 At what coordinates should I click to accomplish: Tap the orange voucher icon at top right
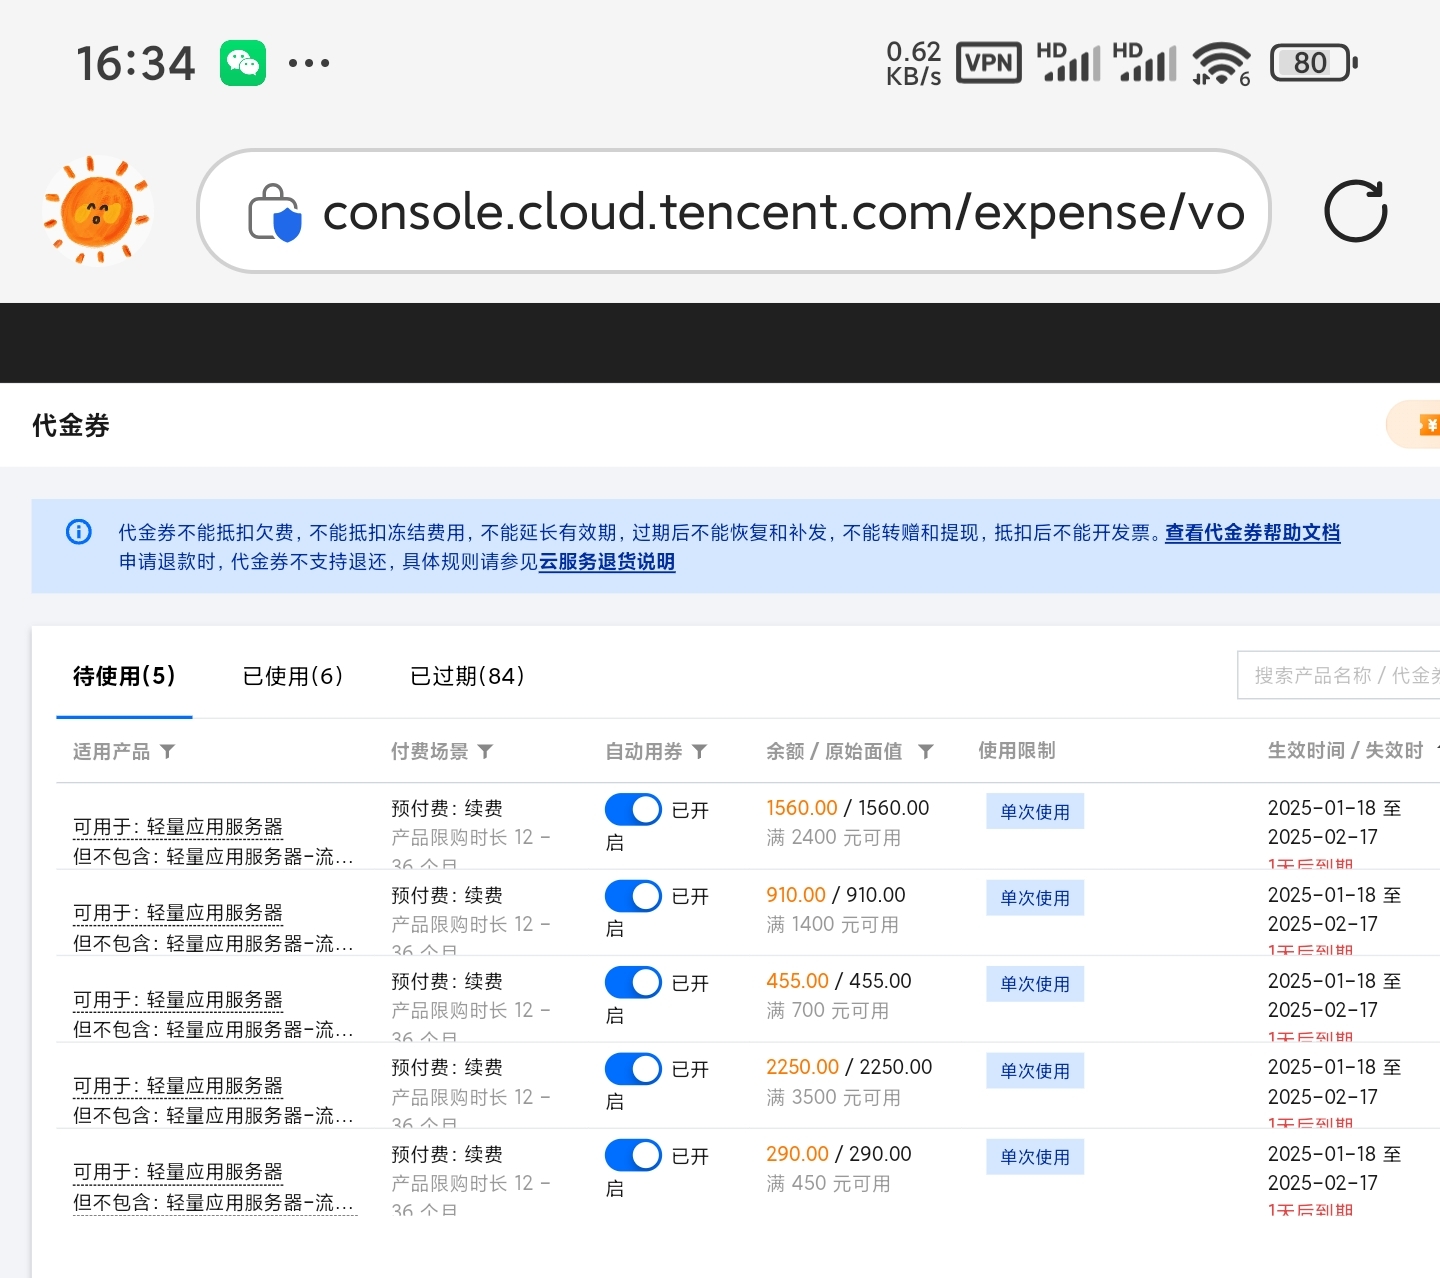coord(1428,426)
